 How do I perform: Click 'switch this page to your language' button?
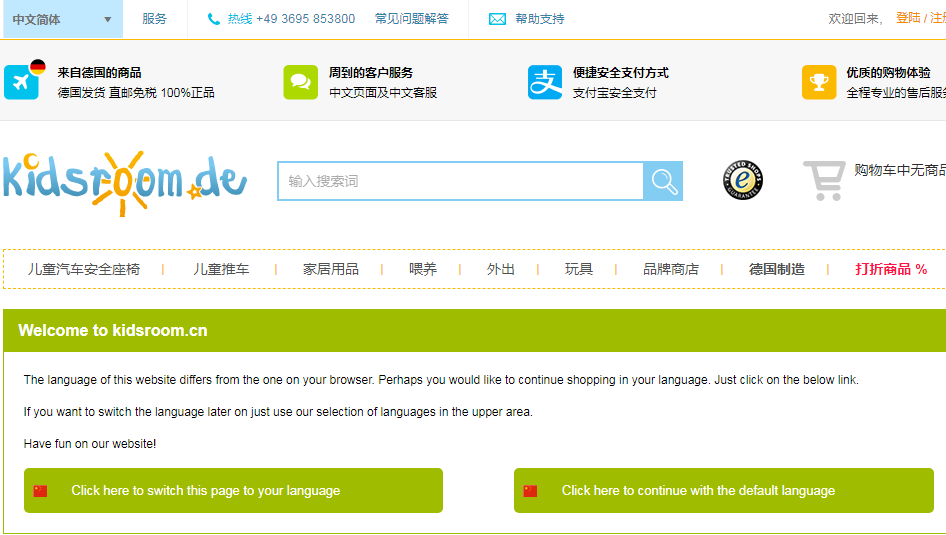pos(233,490)
